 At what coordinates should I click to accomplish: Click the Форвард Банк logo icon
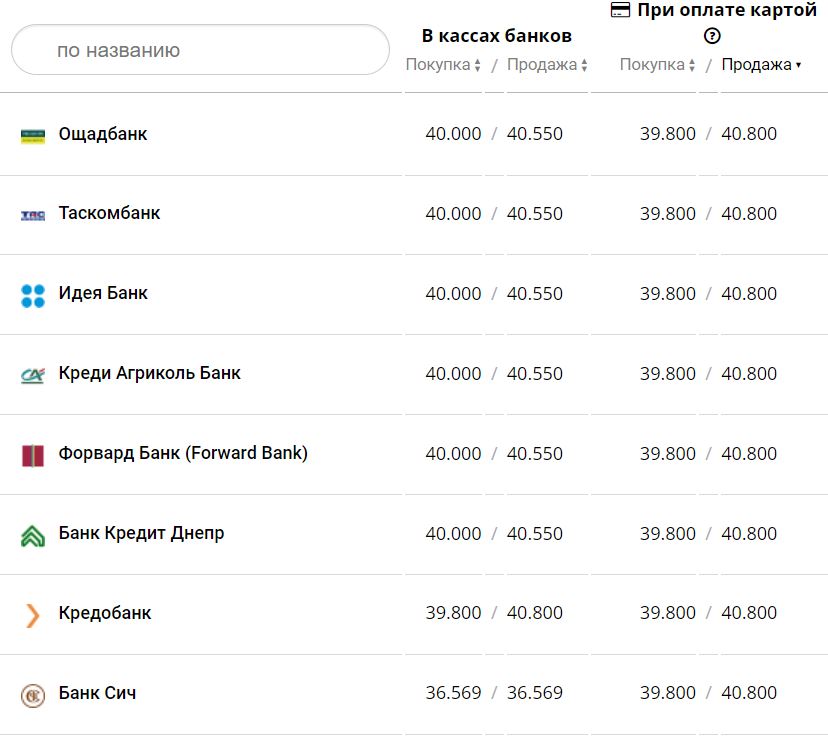coord(33,455)
